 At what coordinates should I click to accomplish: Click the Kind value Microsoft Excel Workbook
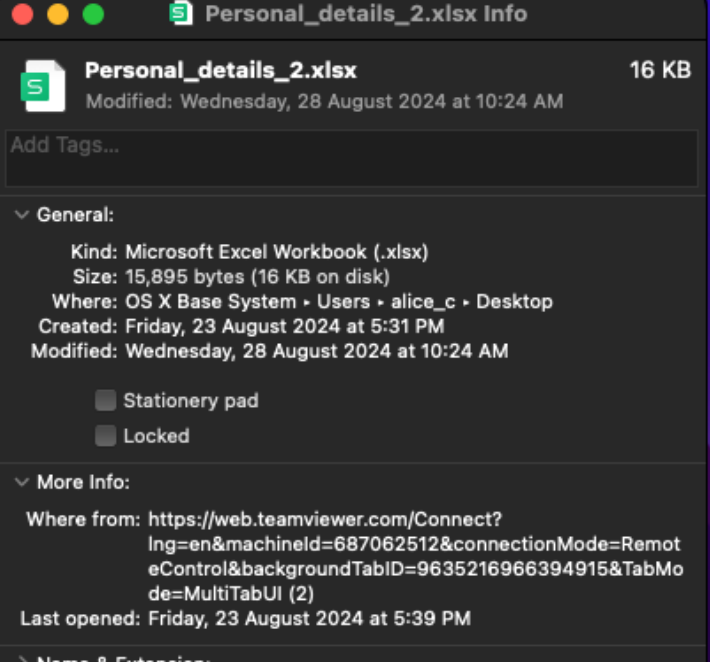[x=277, y=252]
